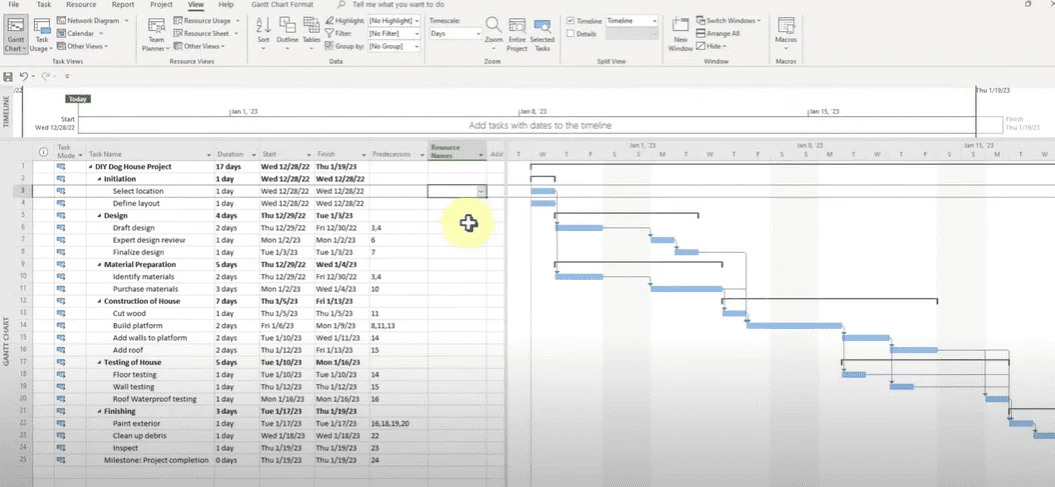Enable the Details checkbox
Image resolution: width=1055 pixels, height=487 pixels.
pyautogui.click(x=571, y=34)
